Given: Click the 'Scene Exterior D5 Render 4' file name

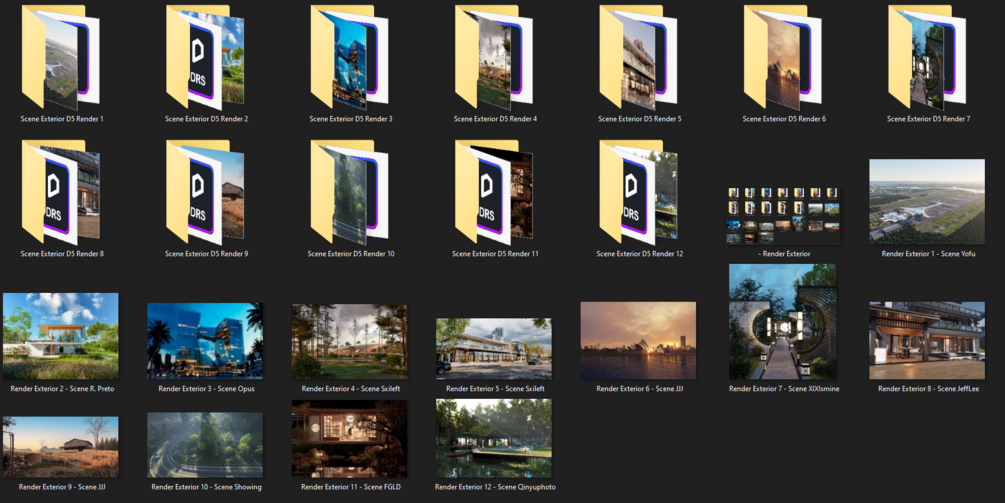Looking at the screenshot, I should (495, 119).
